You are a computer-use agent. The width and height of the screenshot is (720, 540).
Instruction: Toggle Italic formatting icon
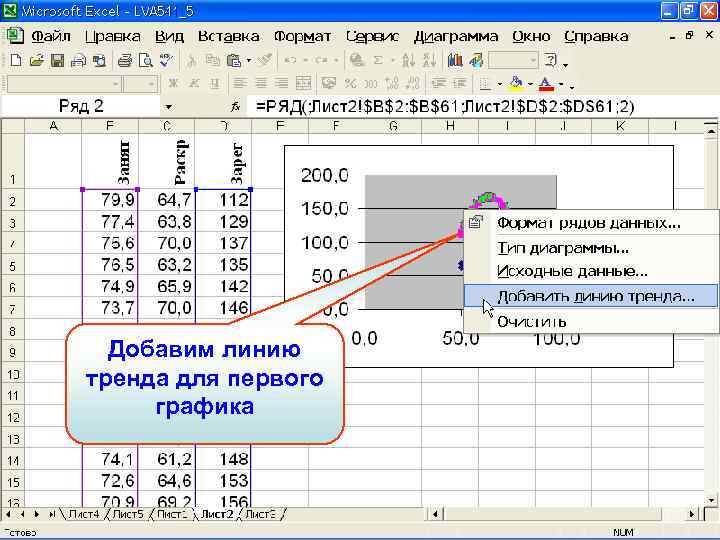194,83
